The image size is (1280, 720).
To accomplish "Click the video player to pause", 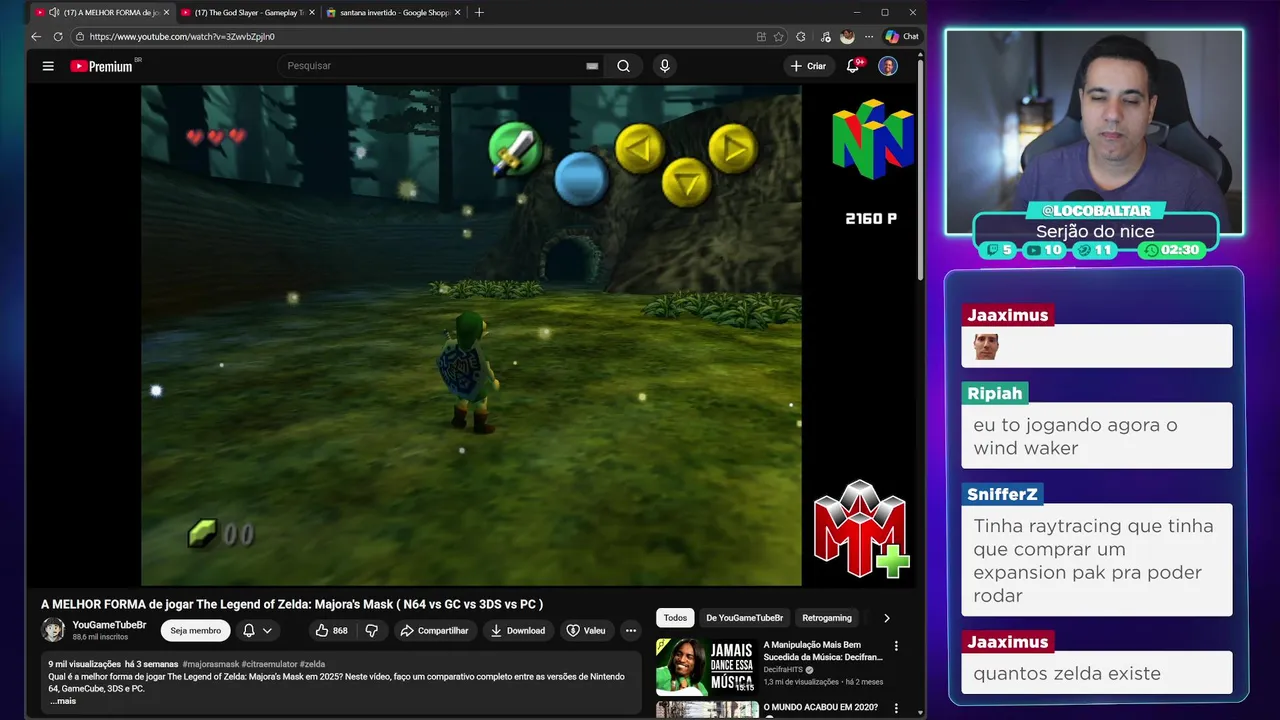I will [x=471, y=335].
